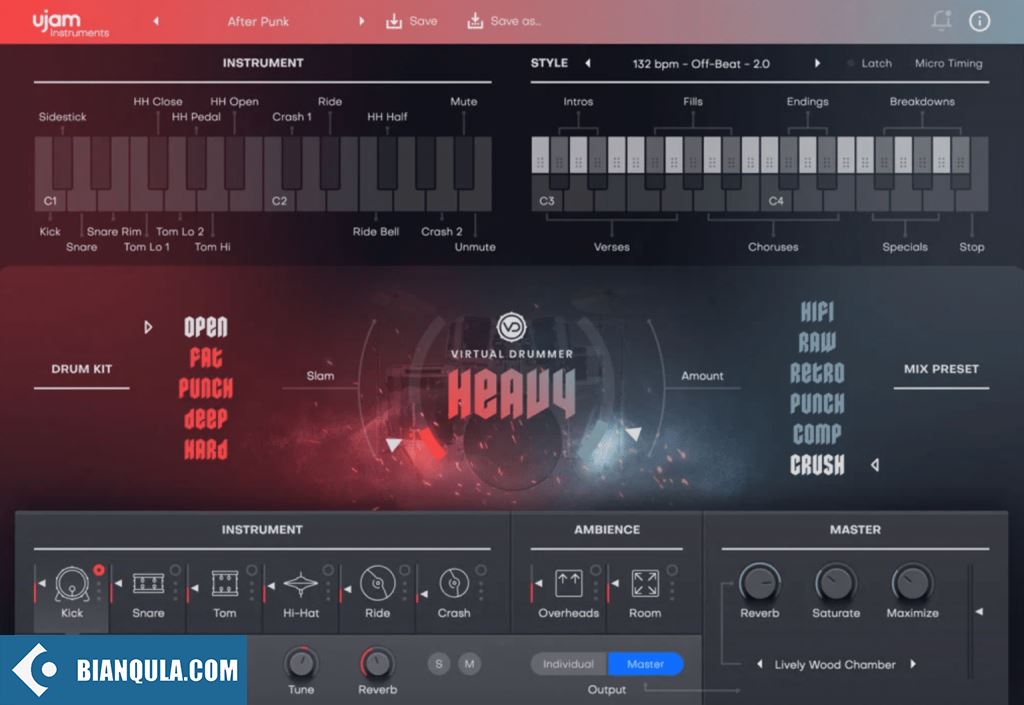This screenshot has width=1024, height=705.
Task: Mute the selected instrument with M button
Action: point(469,664)
